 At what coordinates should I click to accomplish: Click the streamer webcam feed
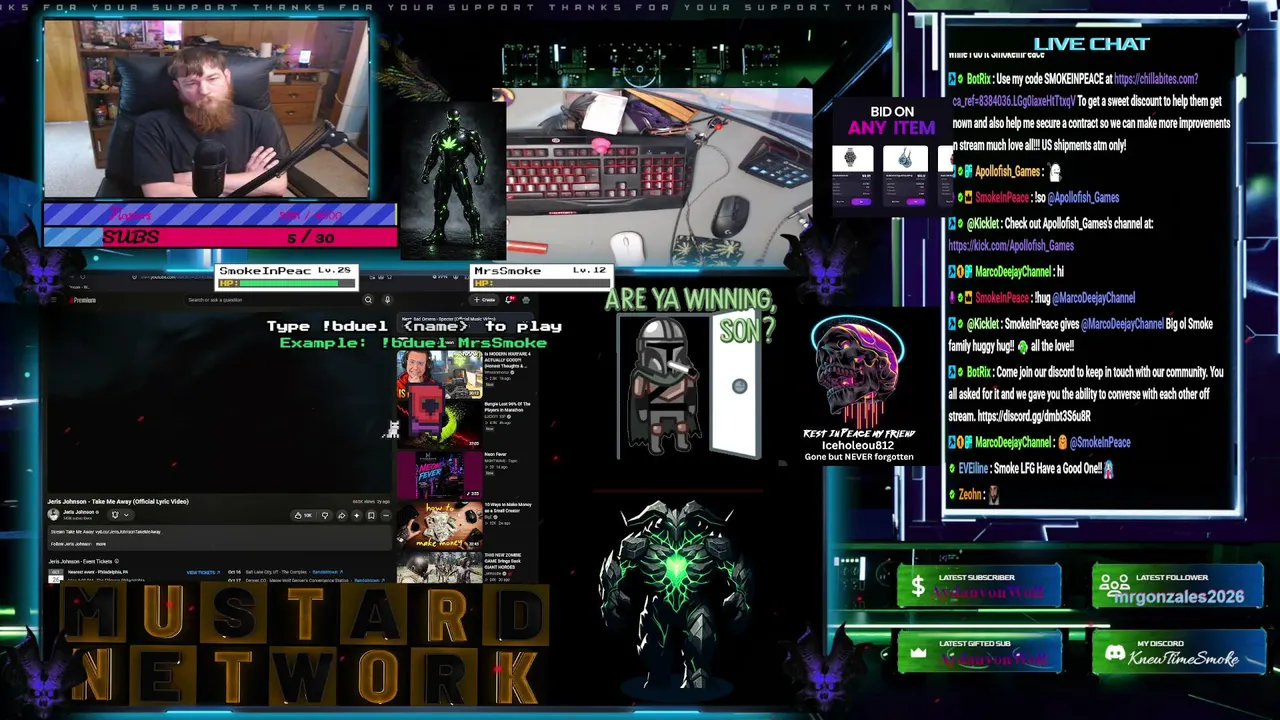(x=206, y=110)
